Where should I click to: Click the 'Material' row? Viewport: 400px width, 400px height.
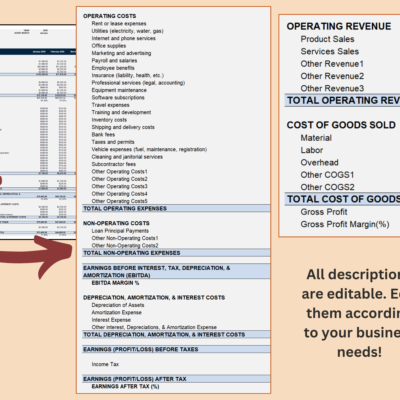point(316,138)
